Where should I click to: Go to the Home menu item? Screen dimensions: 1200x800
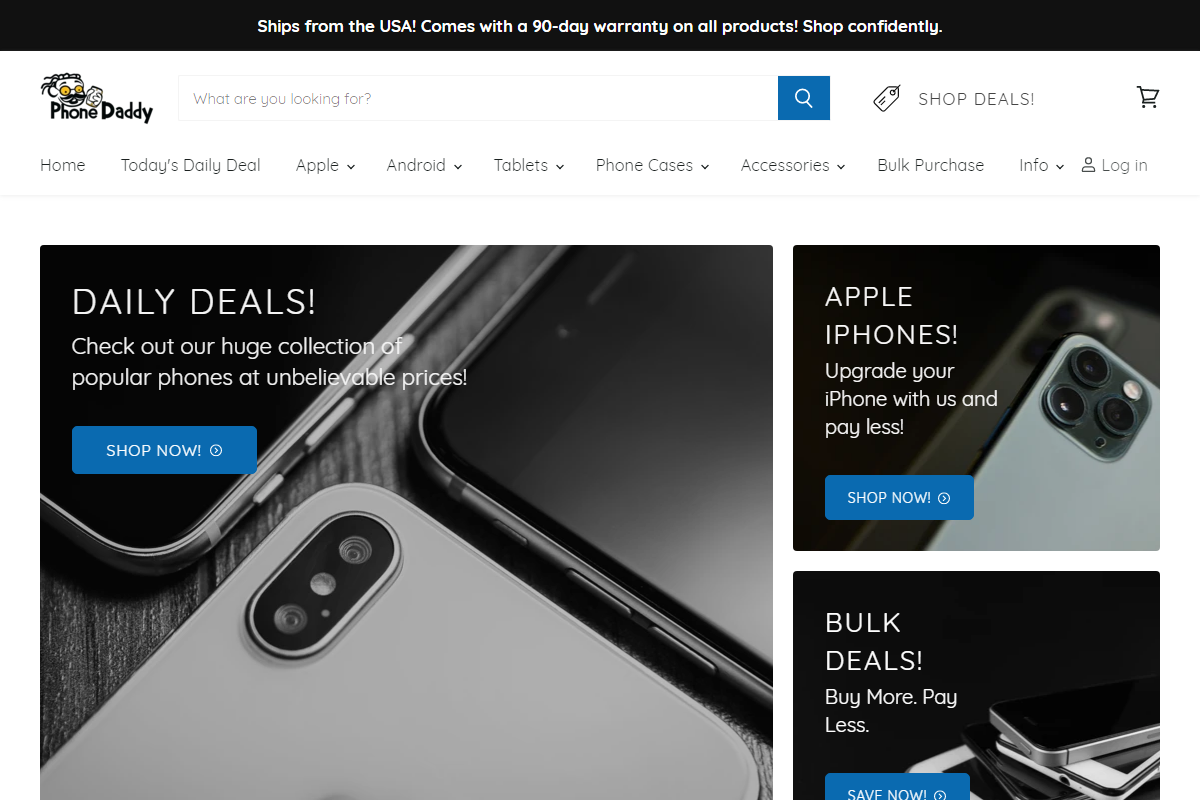(63, 165)
